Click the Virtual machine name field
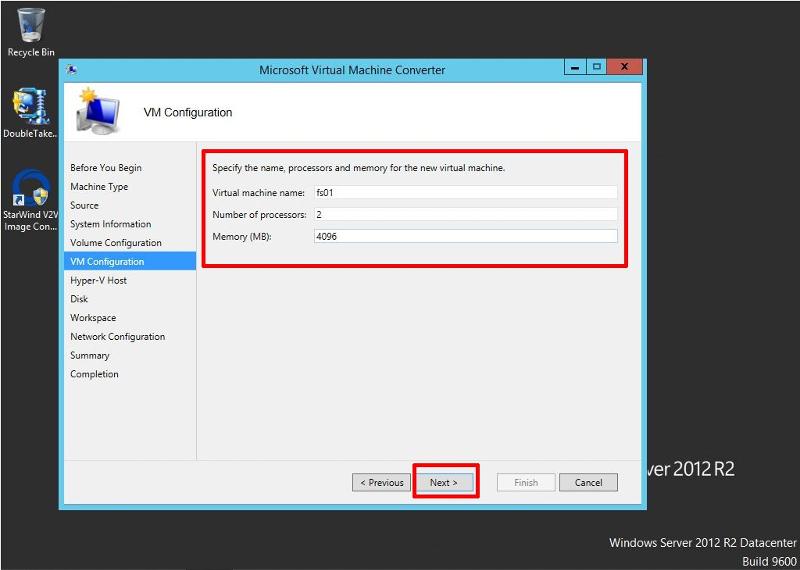This screenshot has width=800, height=570. coord(465,193)
